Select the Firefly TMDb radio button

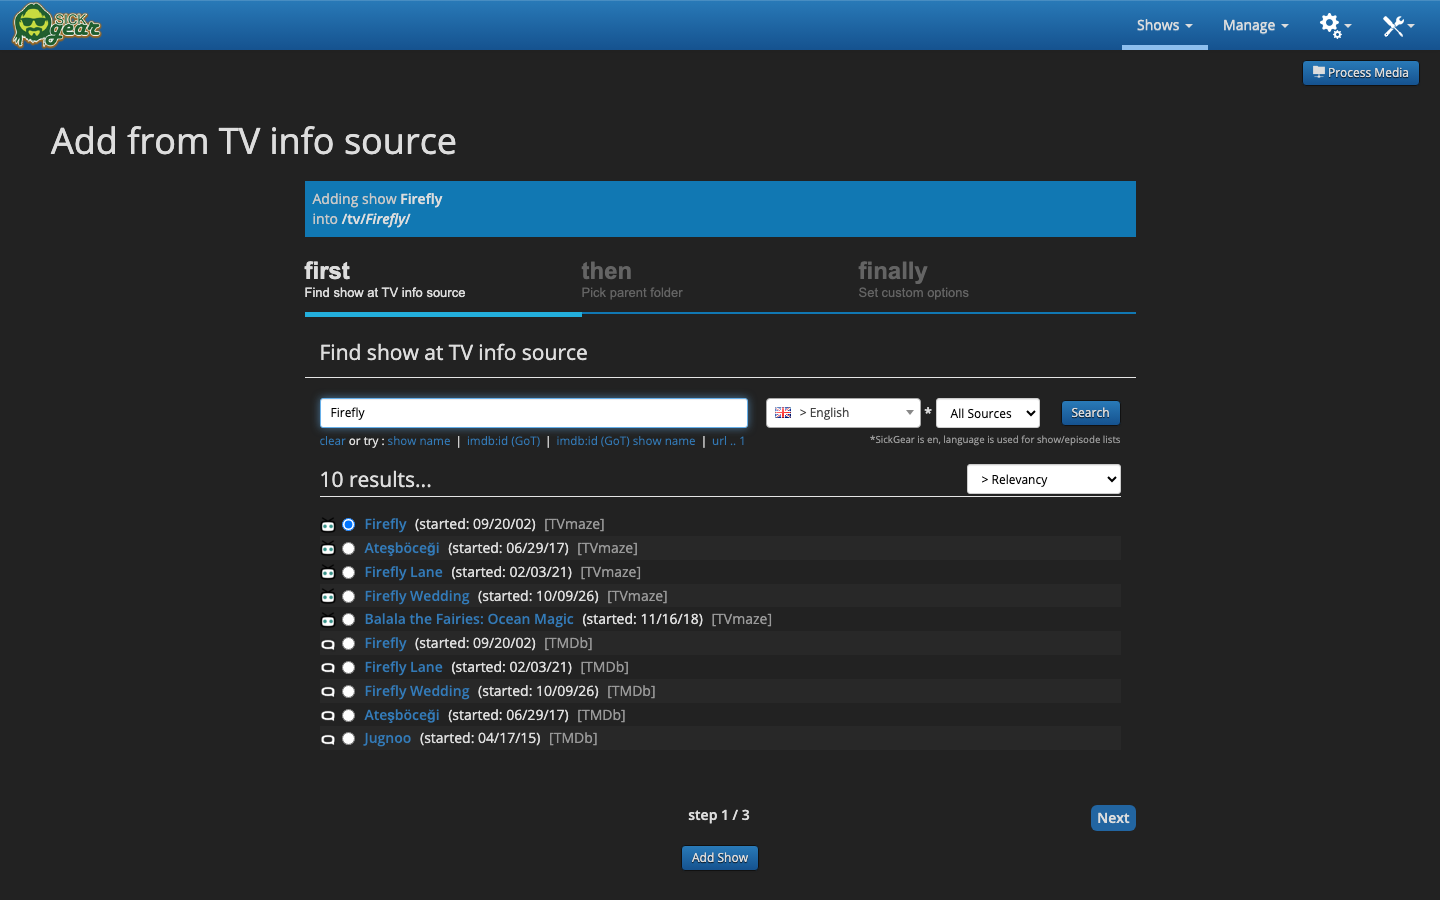pos(348,644)
